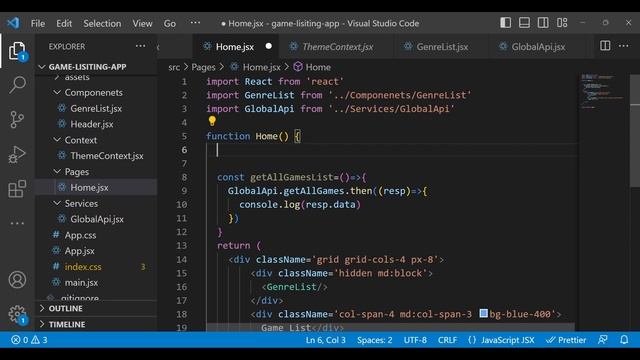Collapse the GAME-LISITING-APP root folder
This screenshot has width=640, height=360.
[x=87, y=67]
